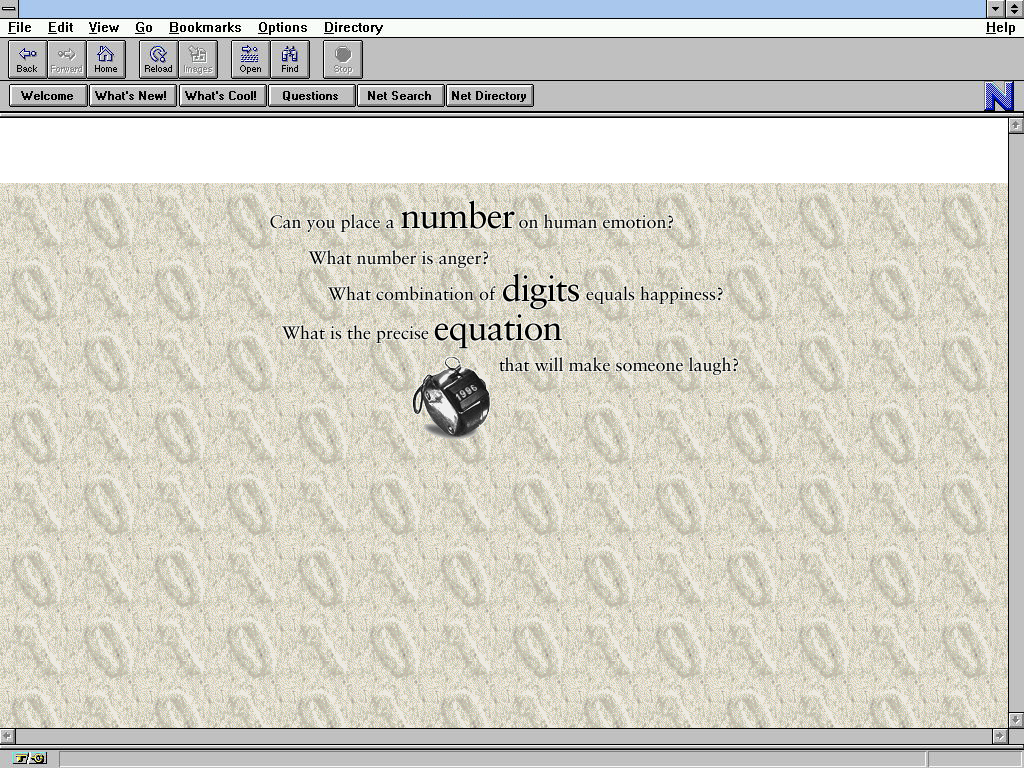
Task: Click the vertical scrollbar down arrow
Action: [1016, 719]
